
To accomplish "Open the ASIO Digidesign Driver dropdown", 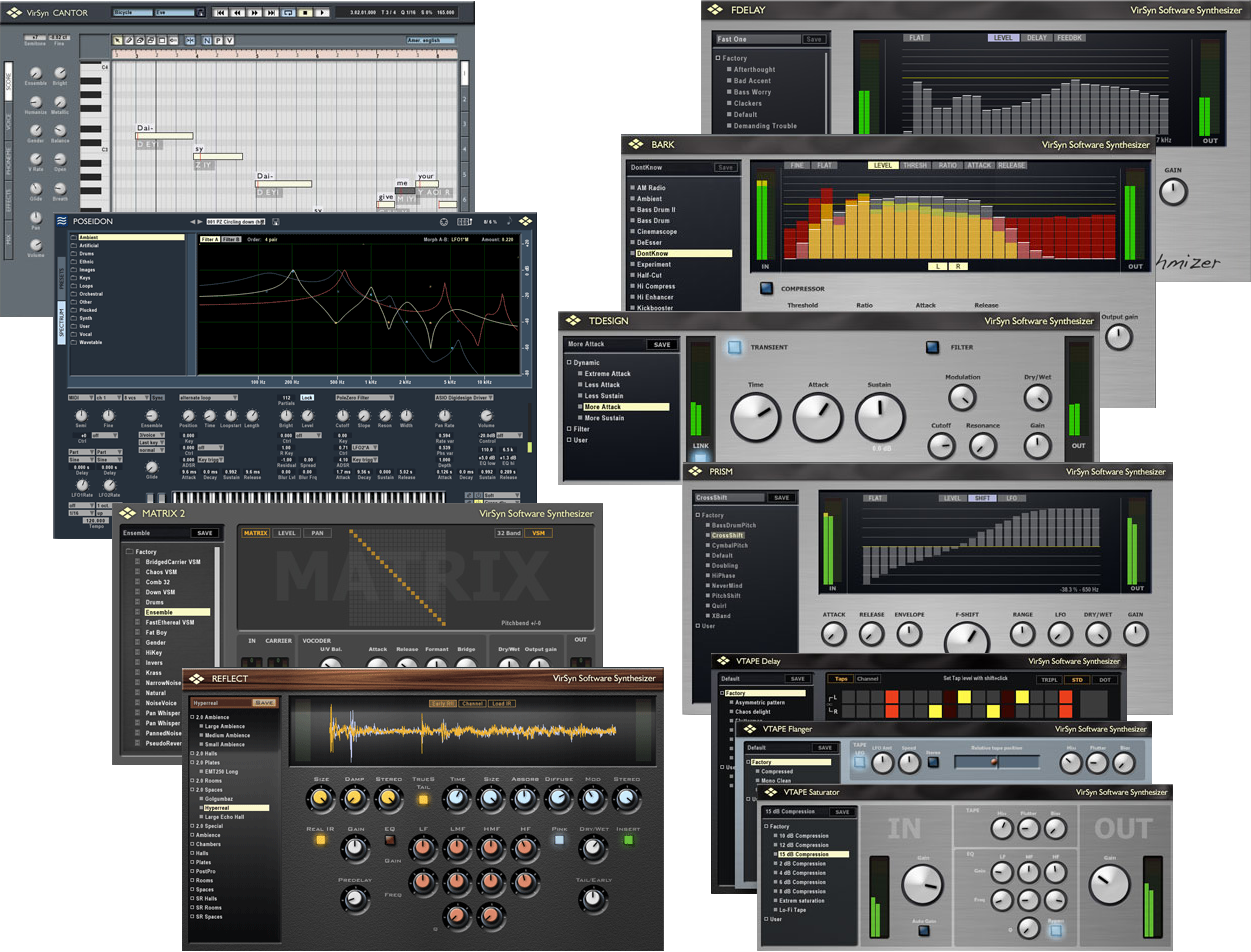I will click(x=464, y=398).
